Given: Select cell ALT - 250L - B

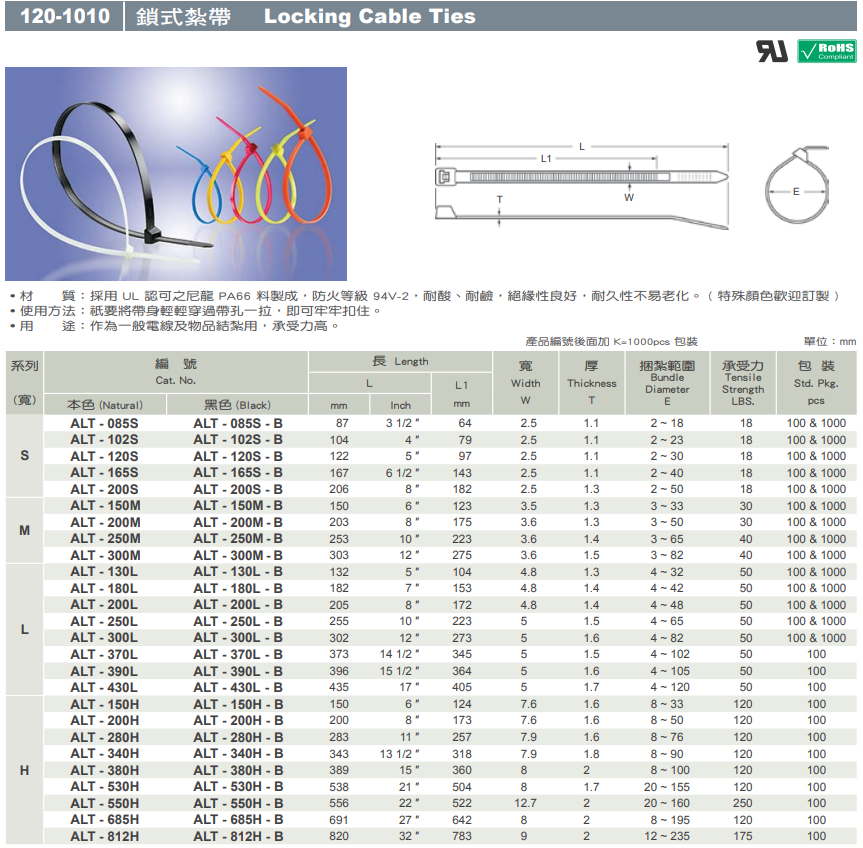Looking at the screenshot, I should click(238, 621).
